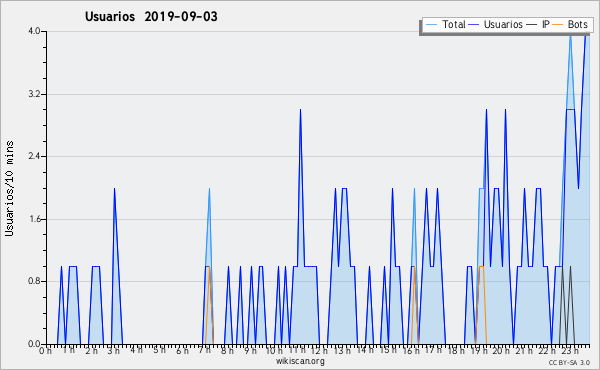600x370 pixels.
Task: Click the y-axis value 4.0
Action: [x=34, y=31]
